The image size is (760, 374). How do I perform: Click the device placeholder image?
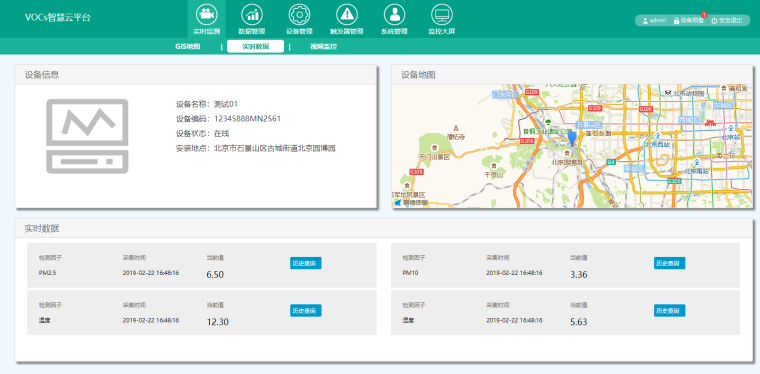coord(87,136)
